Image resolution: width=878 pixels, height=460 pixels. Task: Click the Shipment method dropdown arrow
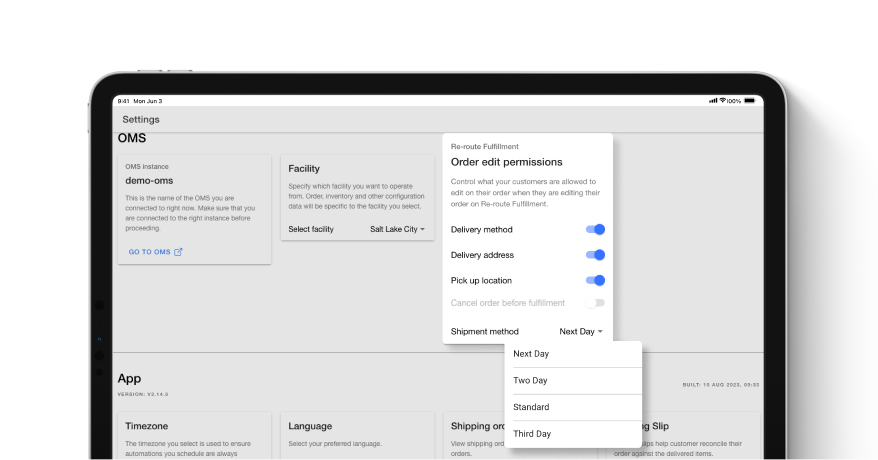pyautogui.click(x=600, y=331)
